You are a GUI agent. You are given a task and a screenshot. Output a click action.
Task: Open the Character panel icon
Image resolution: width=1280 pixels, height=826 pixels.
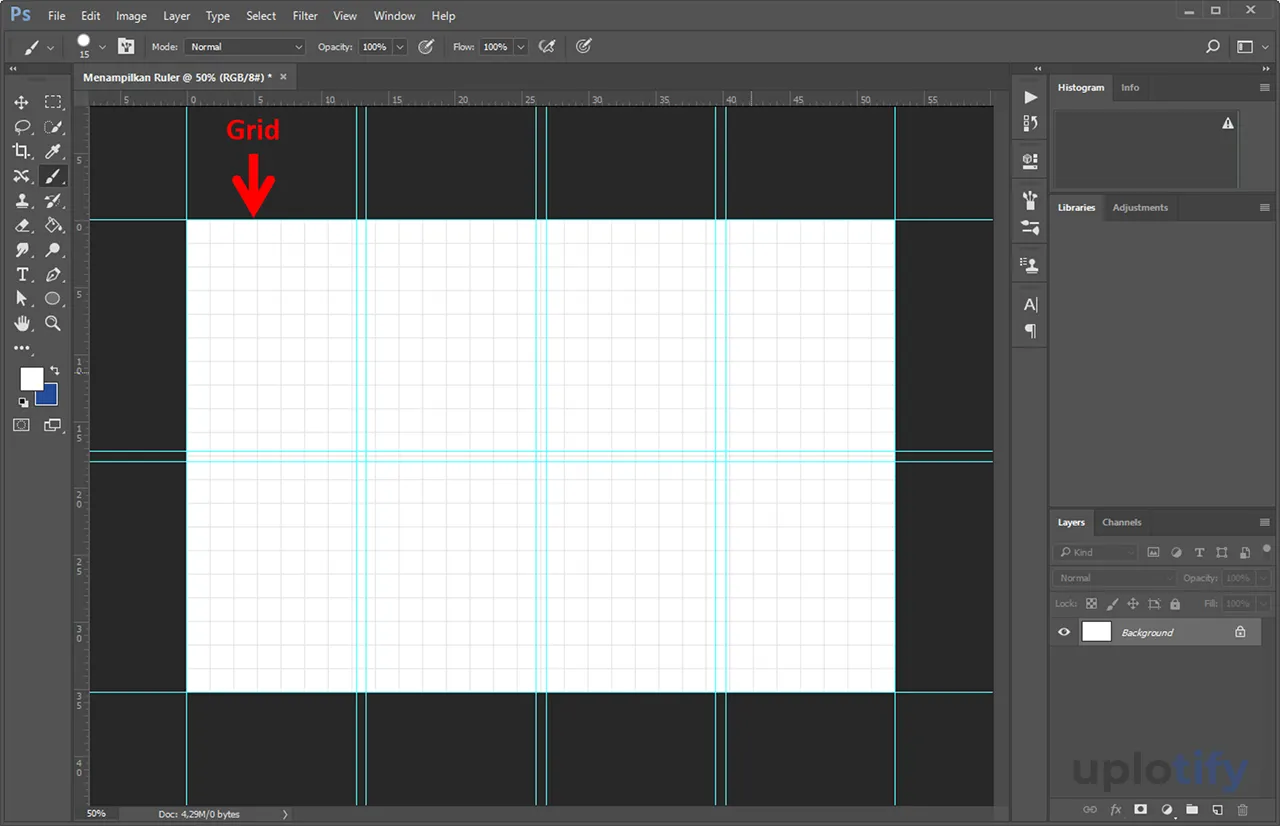point(1030,304)
